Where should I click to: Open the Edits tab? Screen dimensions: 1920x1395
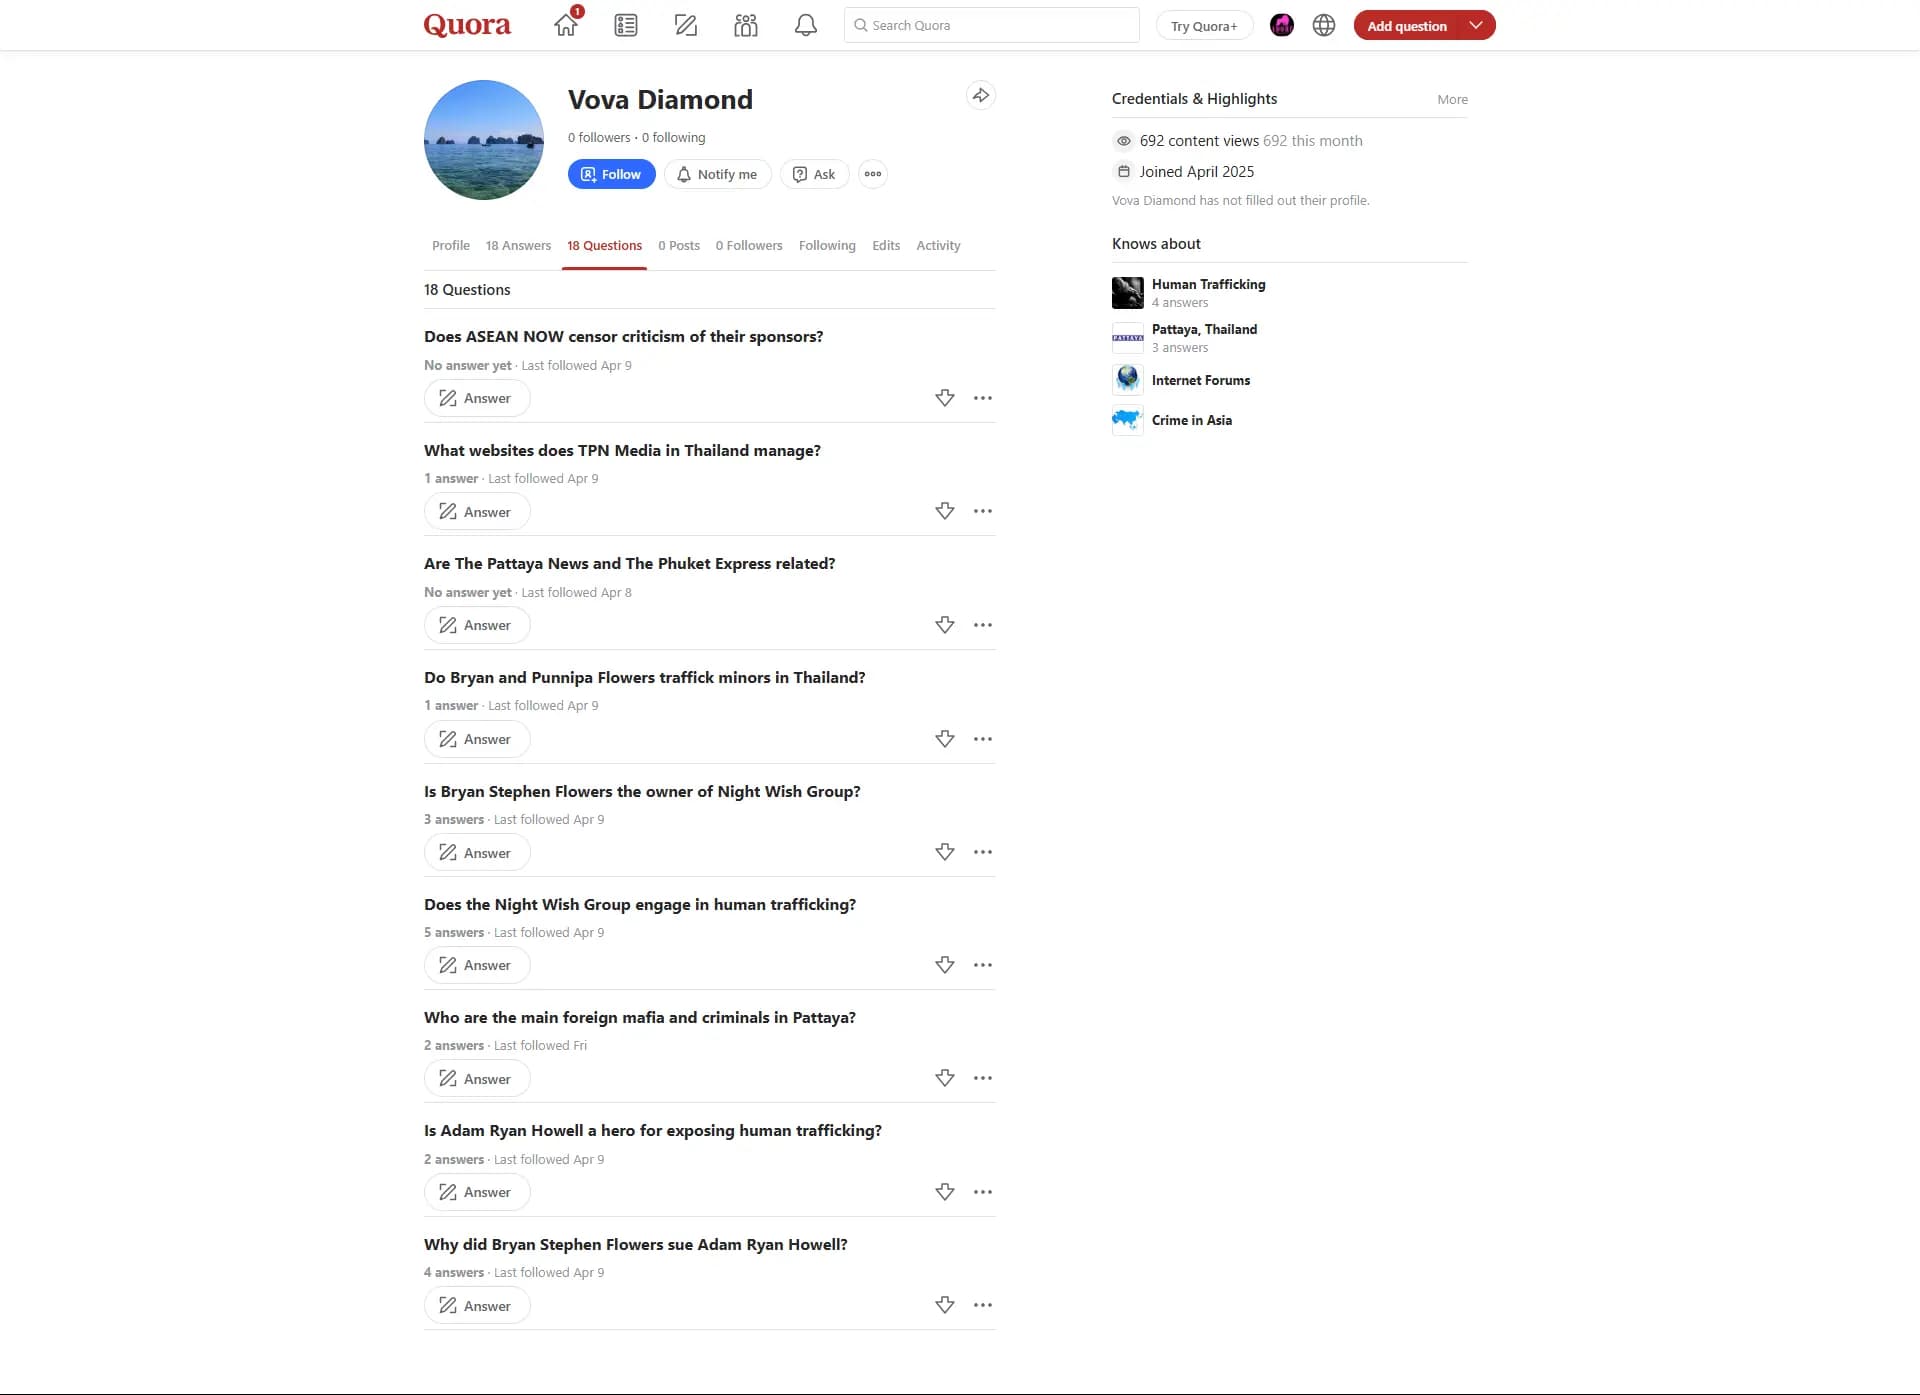(886, 245)
